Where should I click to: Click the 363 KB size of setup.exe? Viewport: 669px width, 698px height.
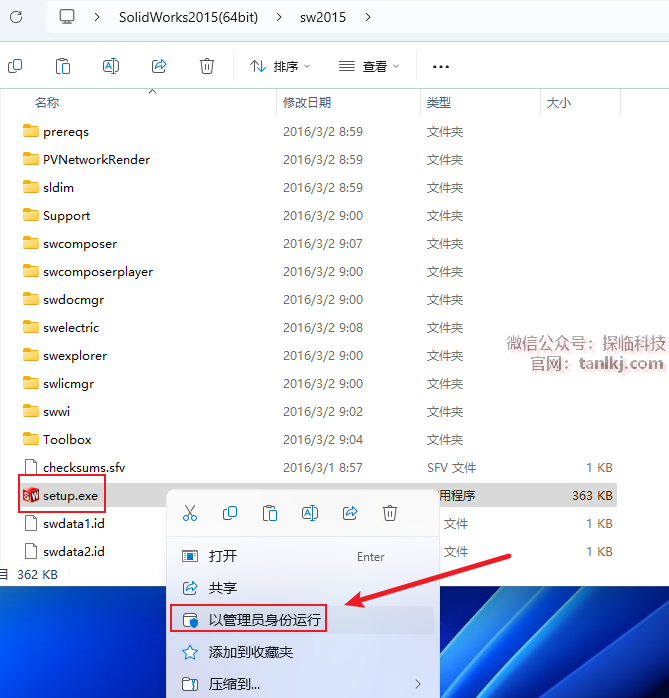(592, 495)
